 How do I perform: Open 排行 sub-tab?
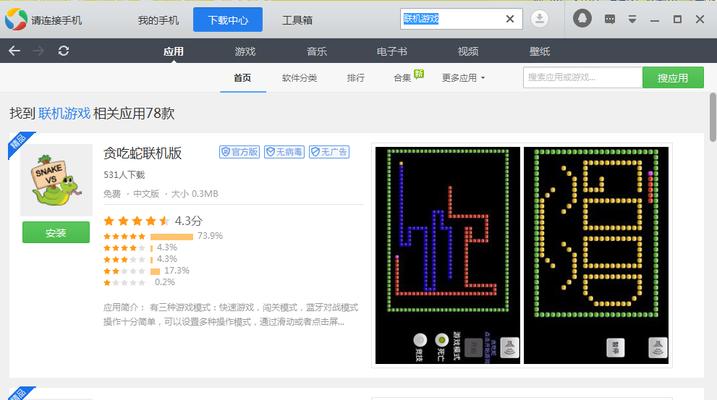coord(356,78)
